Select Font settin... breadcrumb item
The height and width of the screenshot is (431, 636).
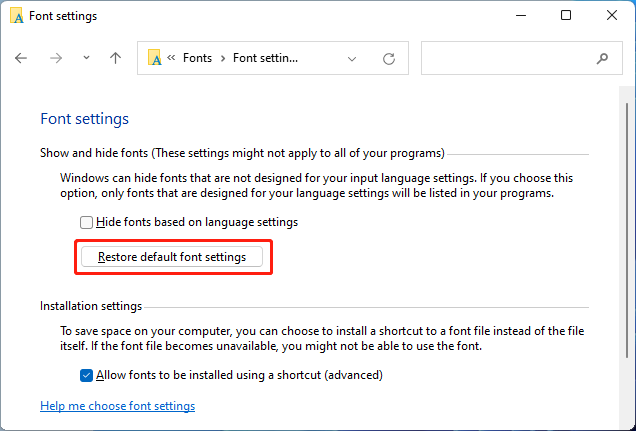pos(265,58)
